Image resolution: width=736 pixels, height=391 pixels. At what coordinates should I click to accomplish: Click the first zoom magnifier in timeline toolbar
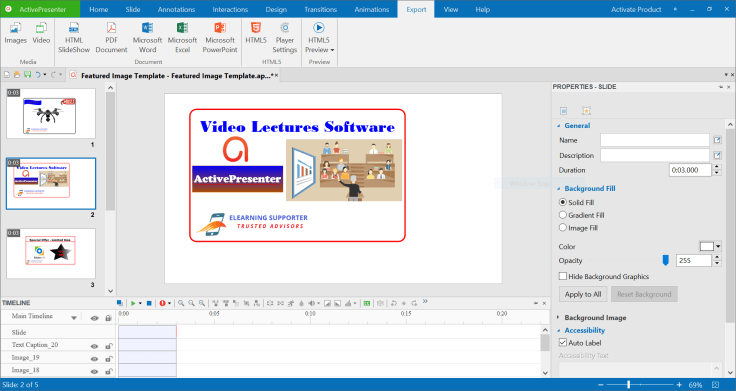[x=181, y=303]
